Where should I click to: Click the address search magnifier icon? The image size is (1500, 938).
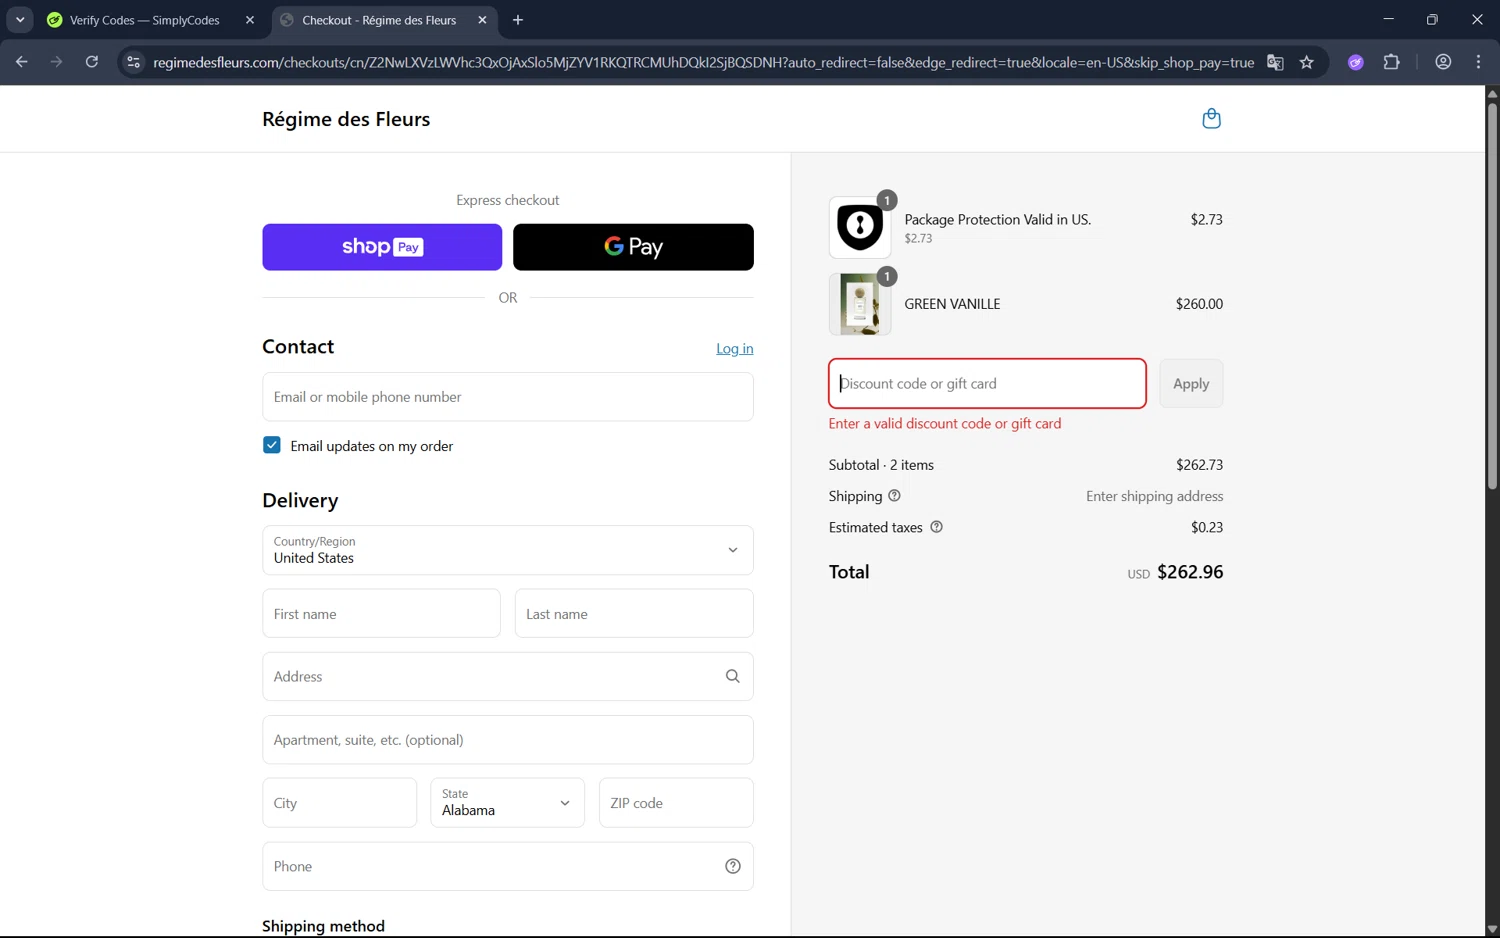(732, 676)
